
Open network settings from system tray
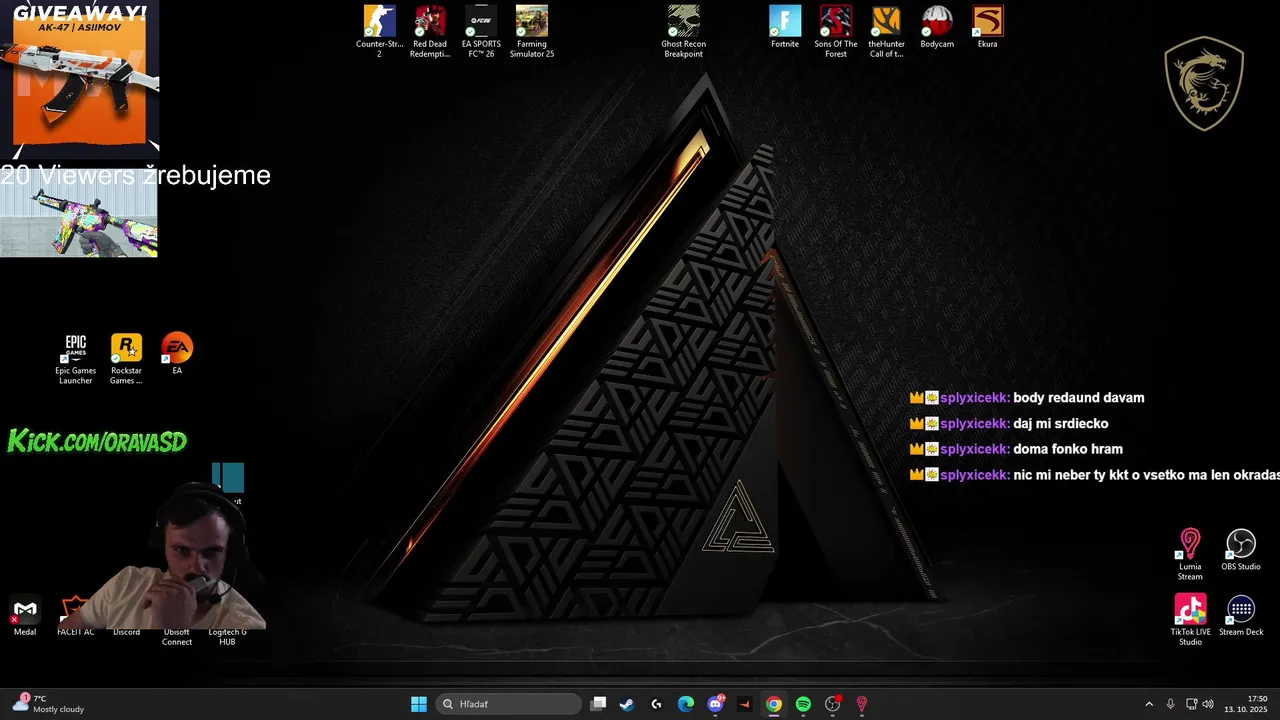(x=1191, y=704)
